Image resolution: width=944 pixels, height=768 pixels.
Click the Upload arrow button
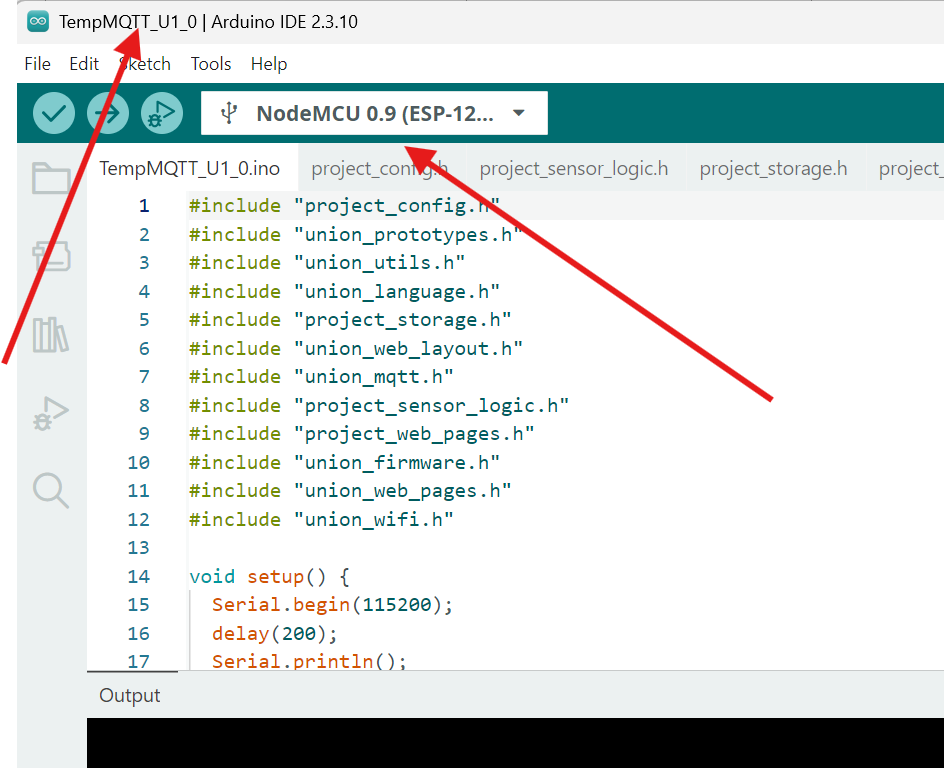click(x=108, y=113)
